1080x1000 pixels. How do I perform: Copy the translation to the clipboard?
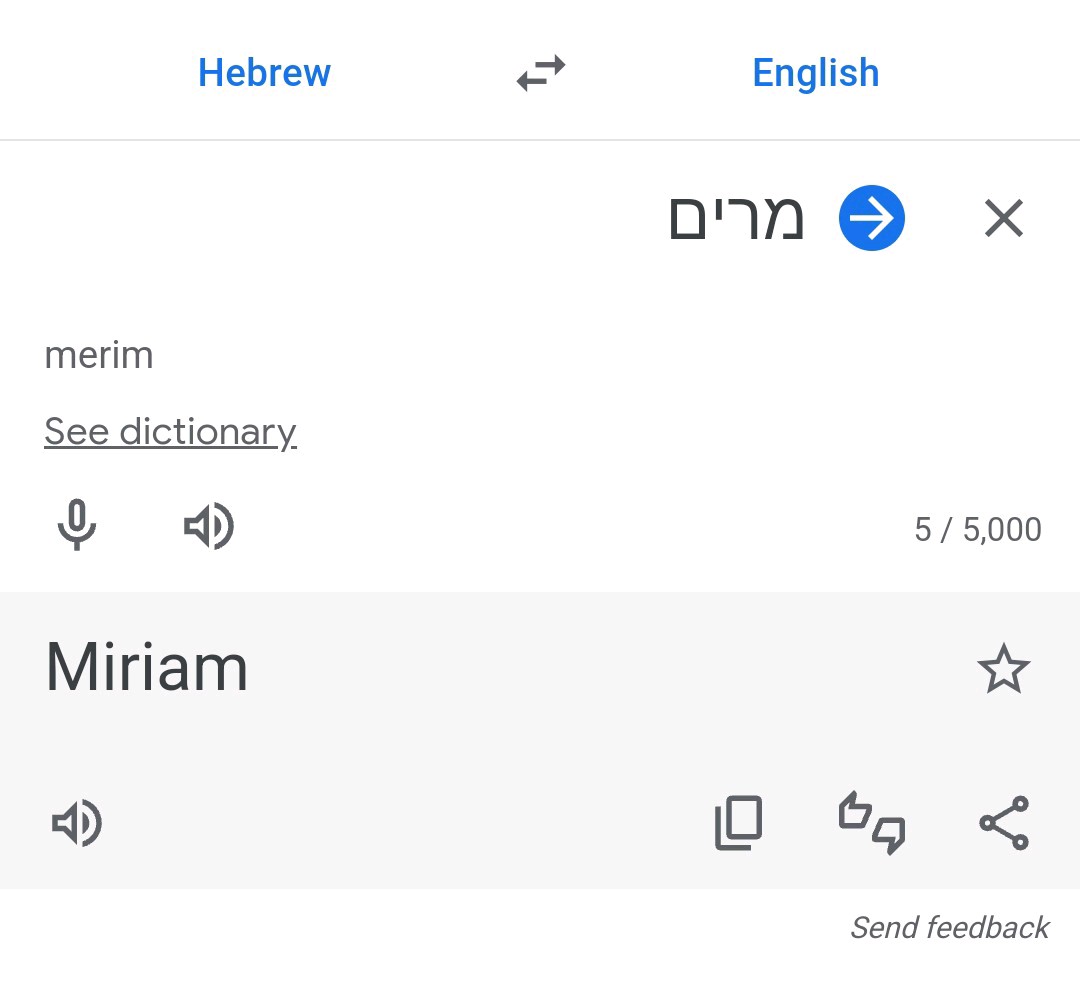[x=738, y=823]
